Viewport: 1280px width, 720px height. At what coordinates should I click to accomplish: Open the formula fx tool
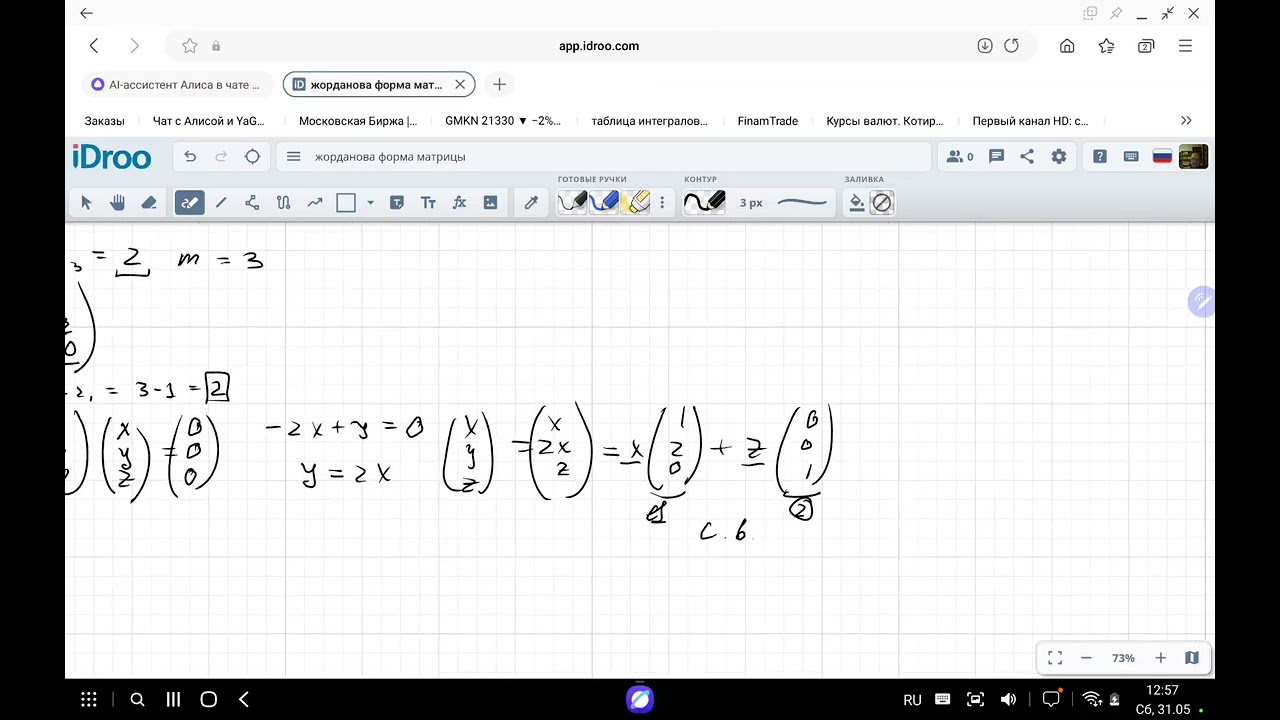[x=459, y=203]
